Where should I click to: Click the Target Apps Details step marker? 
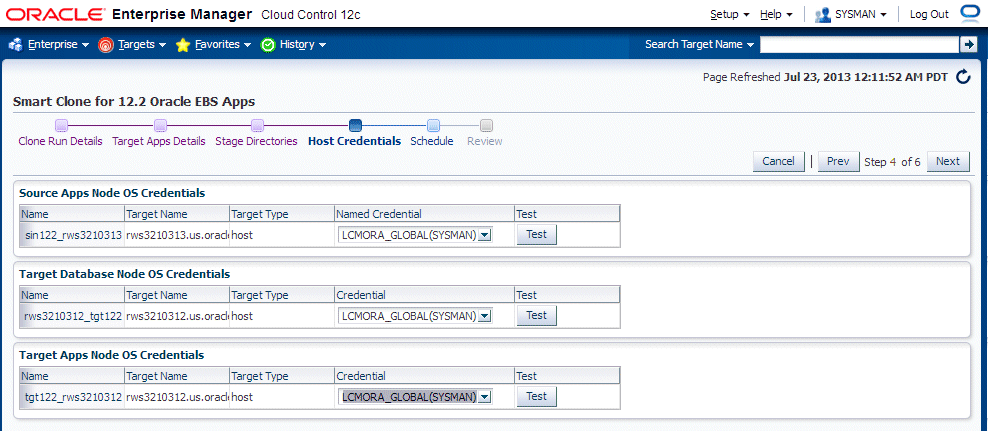[160, 125]
